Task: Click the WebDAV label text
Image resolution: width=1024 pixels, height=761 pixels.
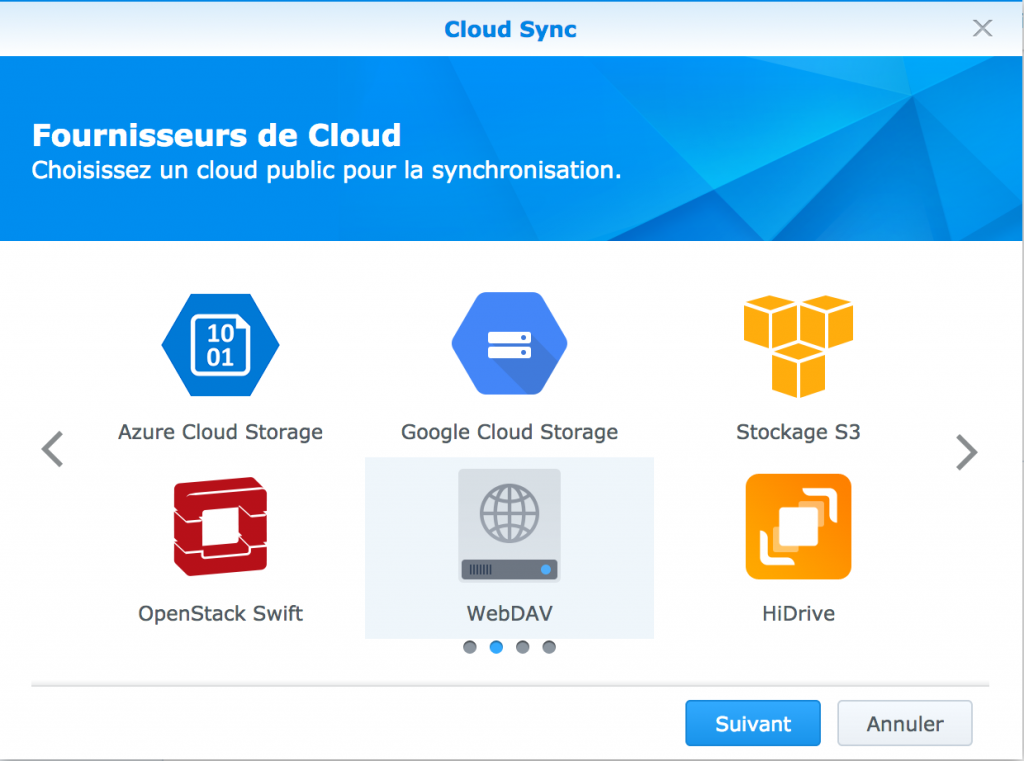Action: (x=509, y=613)
